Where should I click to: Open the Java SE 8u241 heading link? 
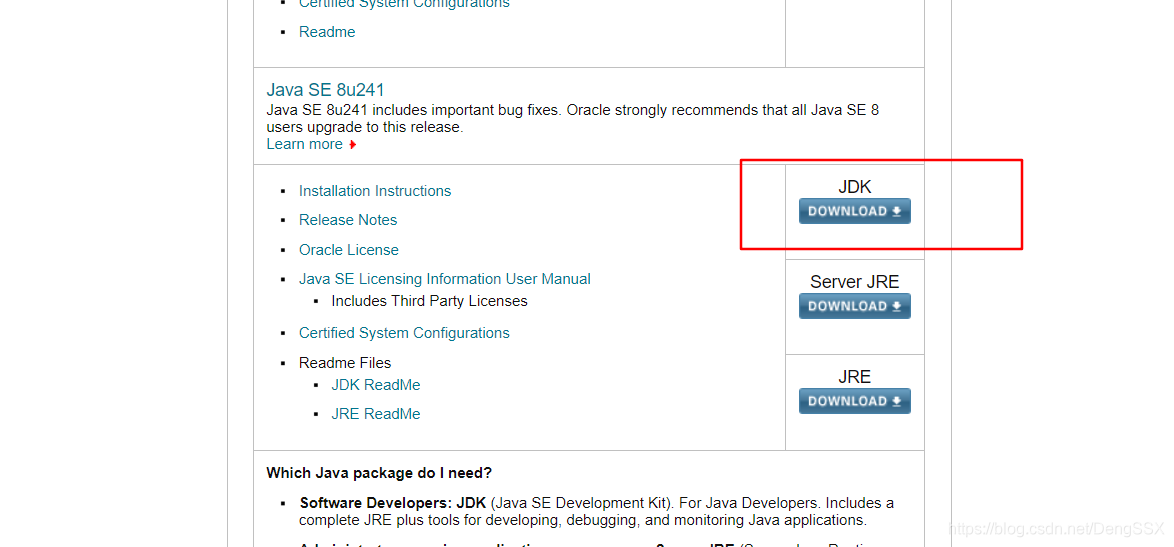[325, 91]
